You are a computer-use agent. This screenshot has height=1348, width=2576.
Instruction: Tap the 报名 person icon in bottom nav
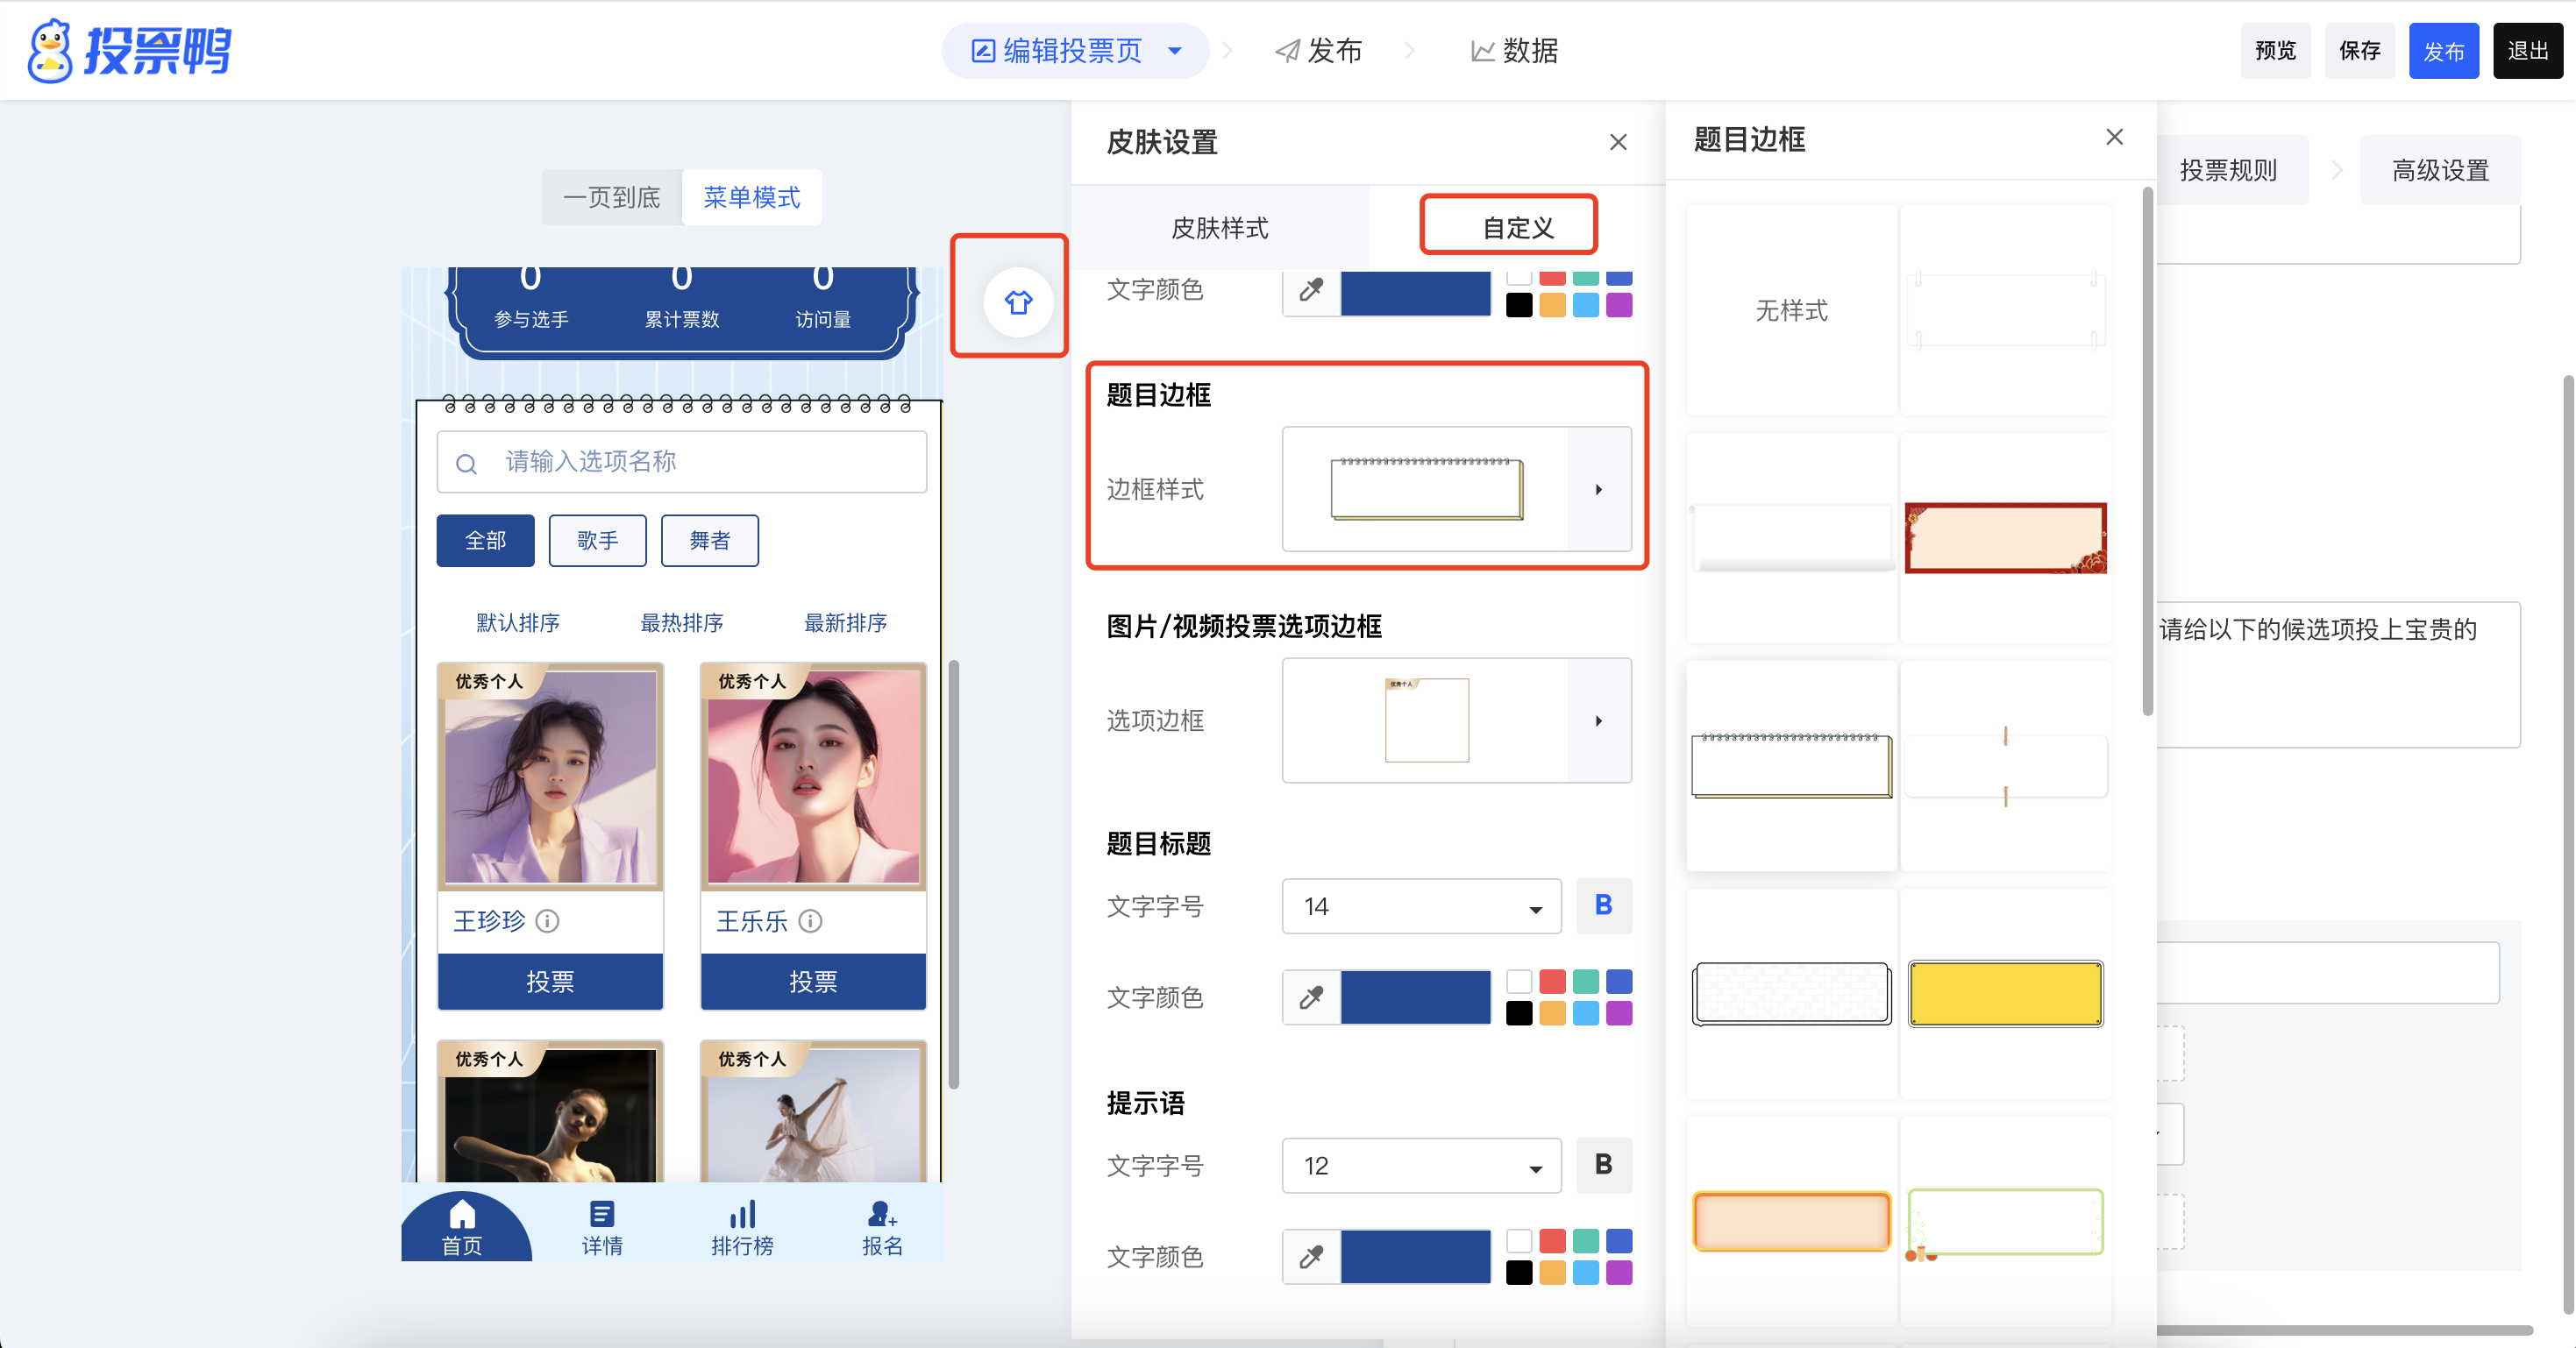click(881, 1214)
